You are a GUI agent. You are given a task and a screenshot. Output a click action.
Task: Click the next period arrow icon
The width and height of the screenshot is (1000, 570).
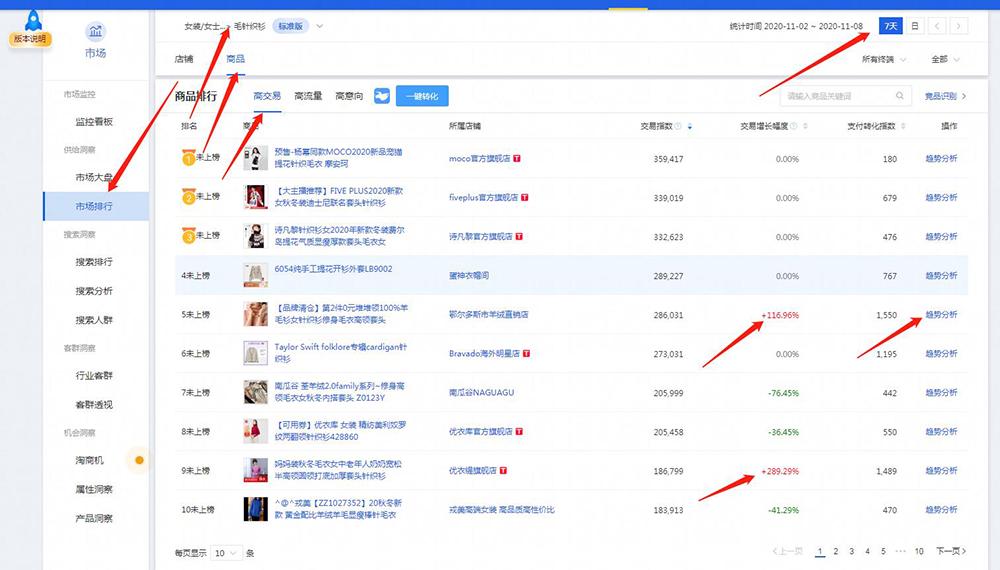tap(959, 26)
